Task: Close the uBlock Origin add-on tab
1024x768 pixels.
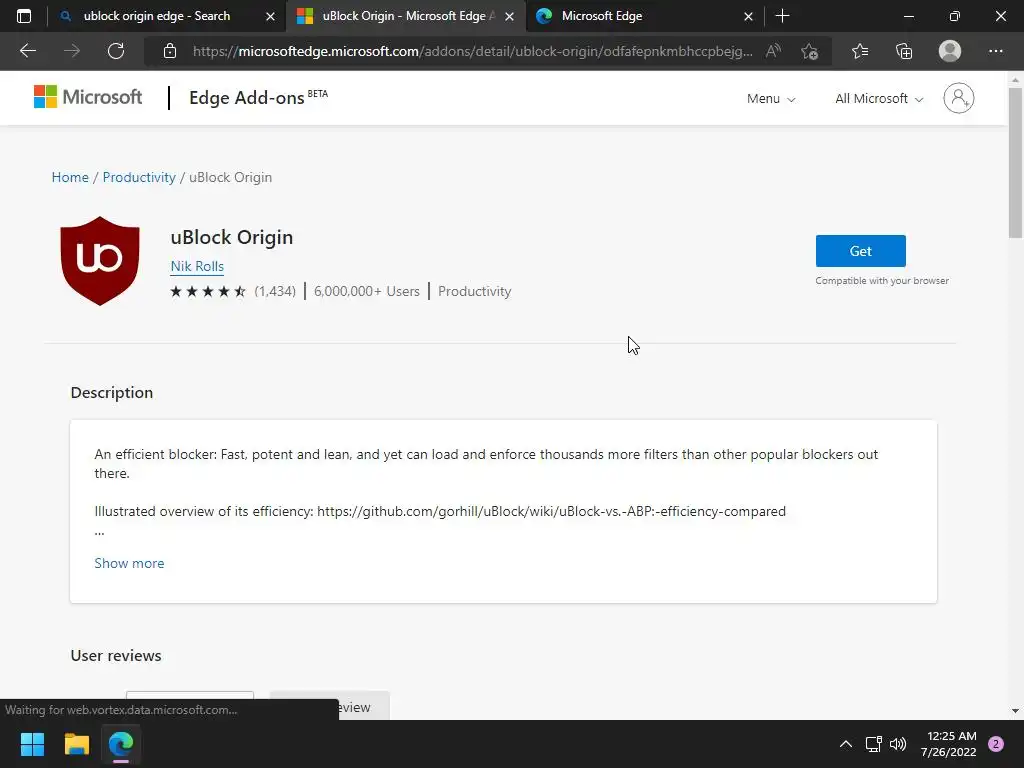Action: point(509,16)
